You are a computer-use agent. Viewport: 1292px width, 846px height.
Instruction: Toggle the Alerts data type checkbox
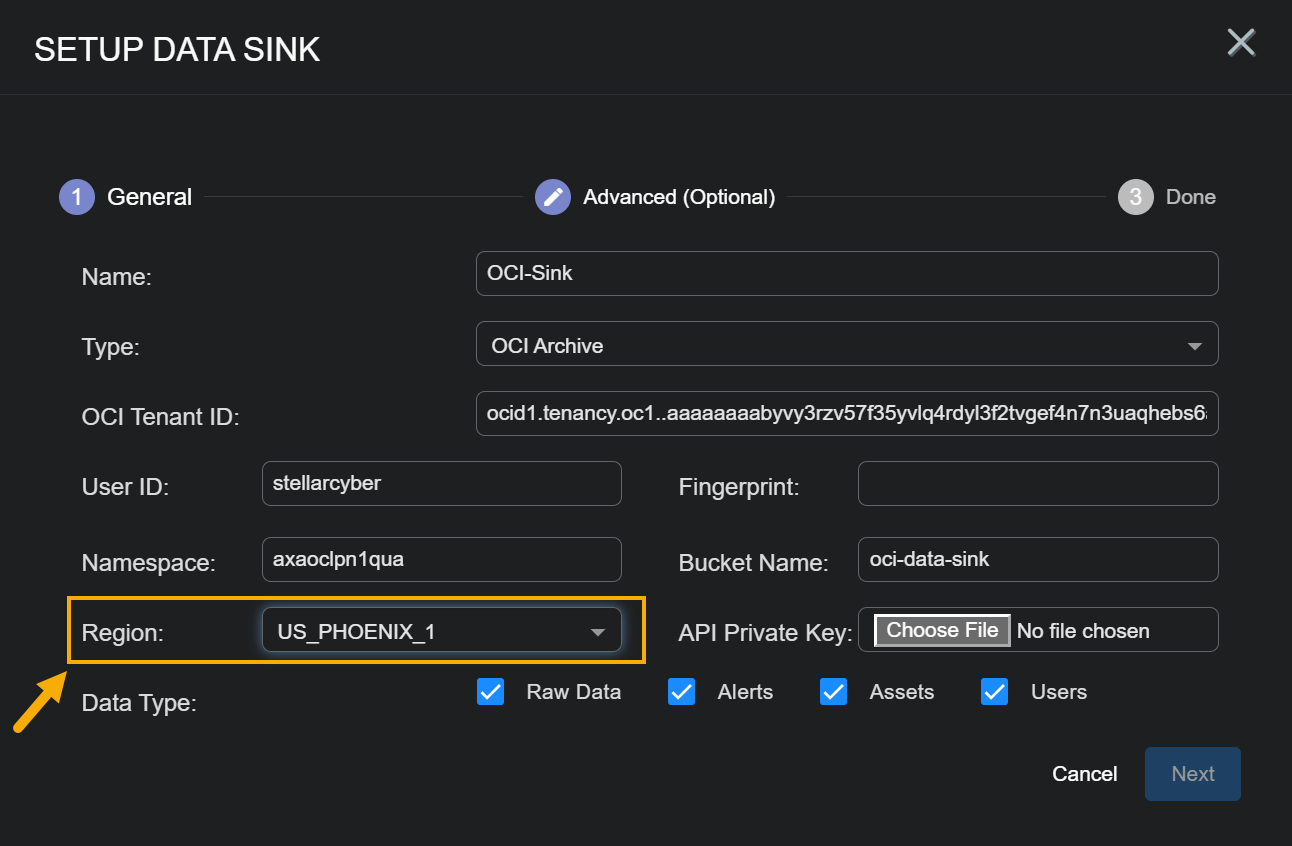681,692
